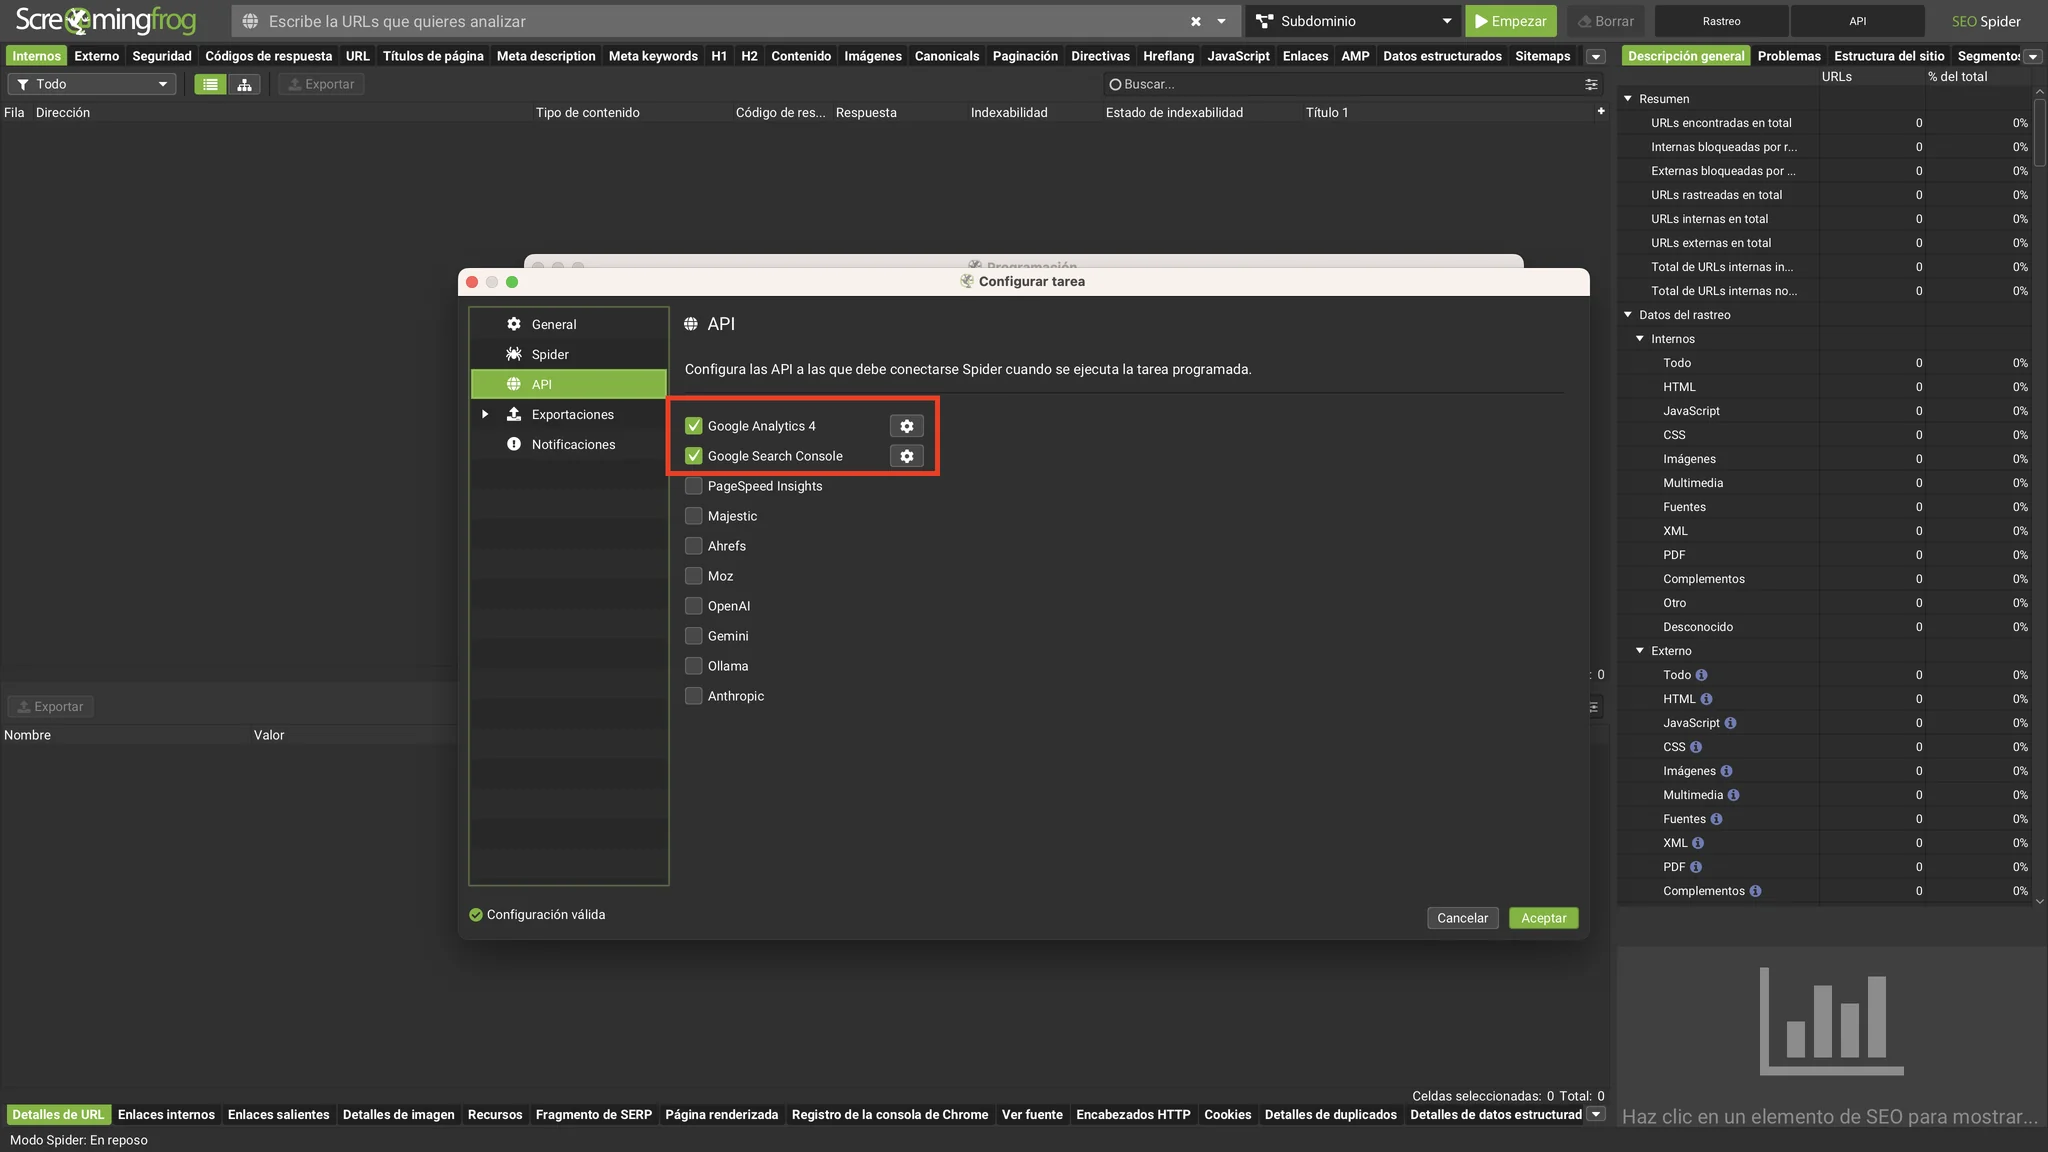Image resolution: width=2048 pixels, height=1152 pixels.
Task: Click search filter options icon
Action: [1591, 84]
